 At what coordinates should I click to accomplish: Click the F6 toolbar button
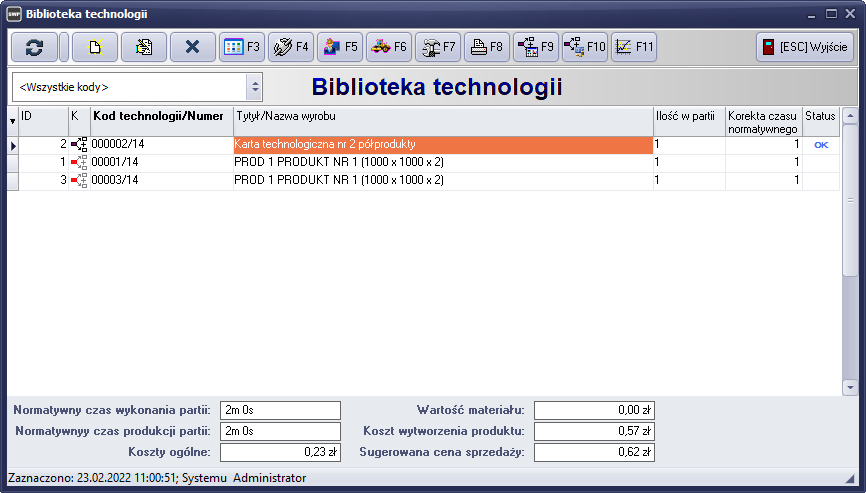click(x=388, y=47)
